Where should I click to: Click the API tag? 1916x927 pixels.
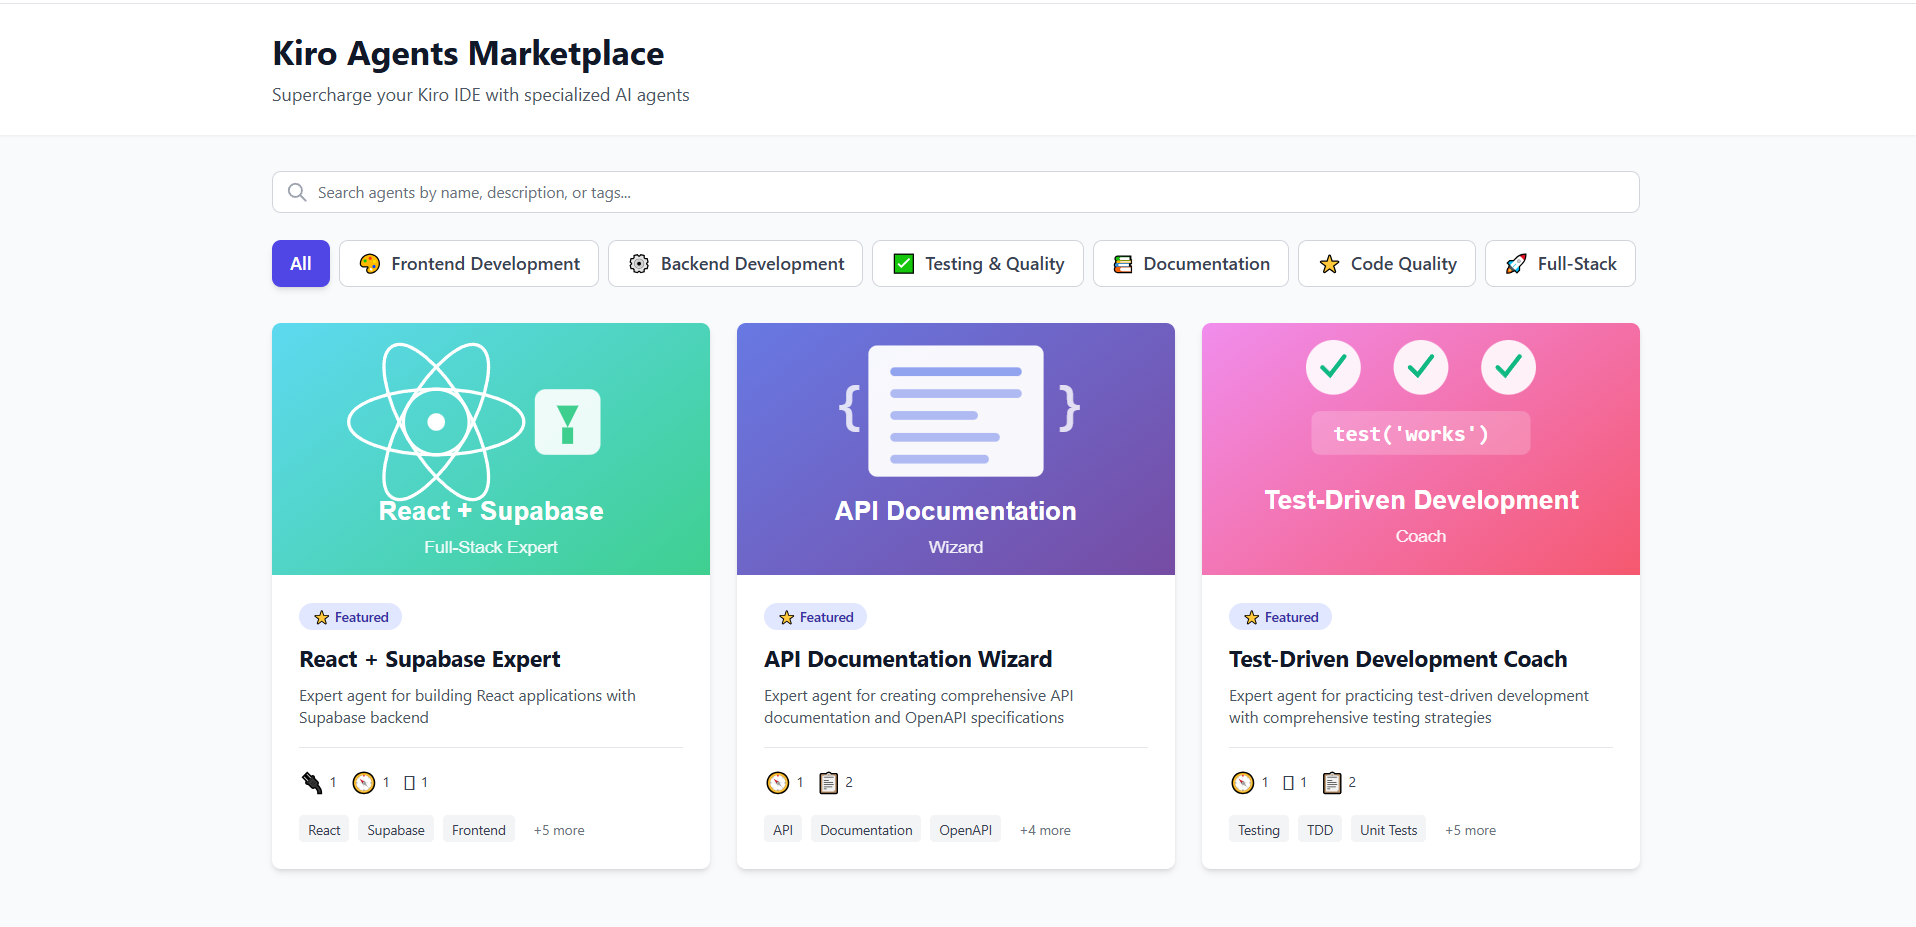(x=783, y=830)
